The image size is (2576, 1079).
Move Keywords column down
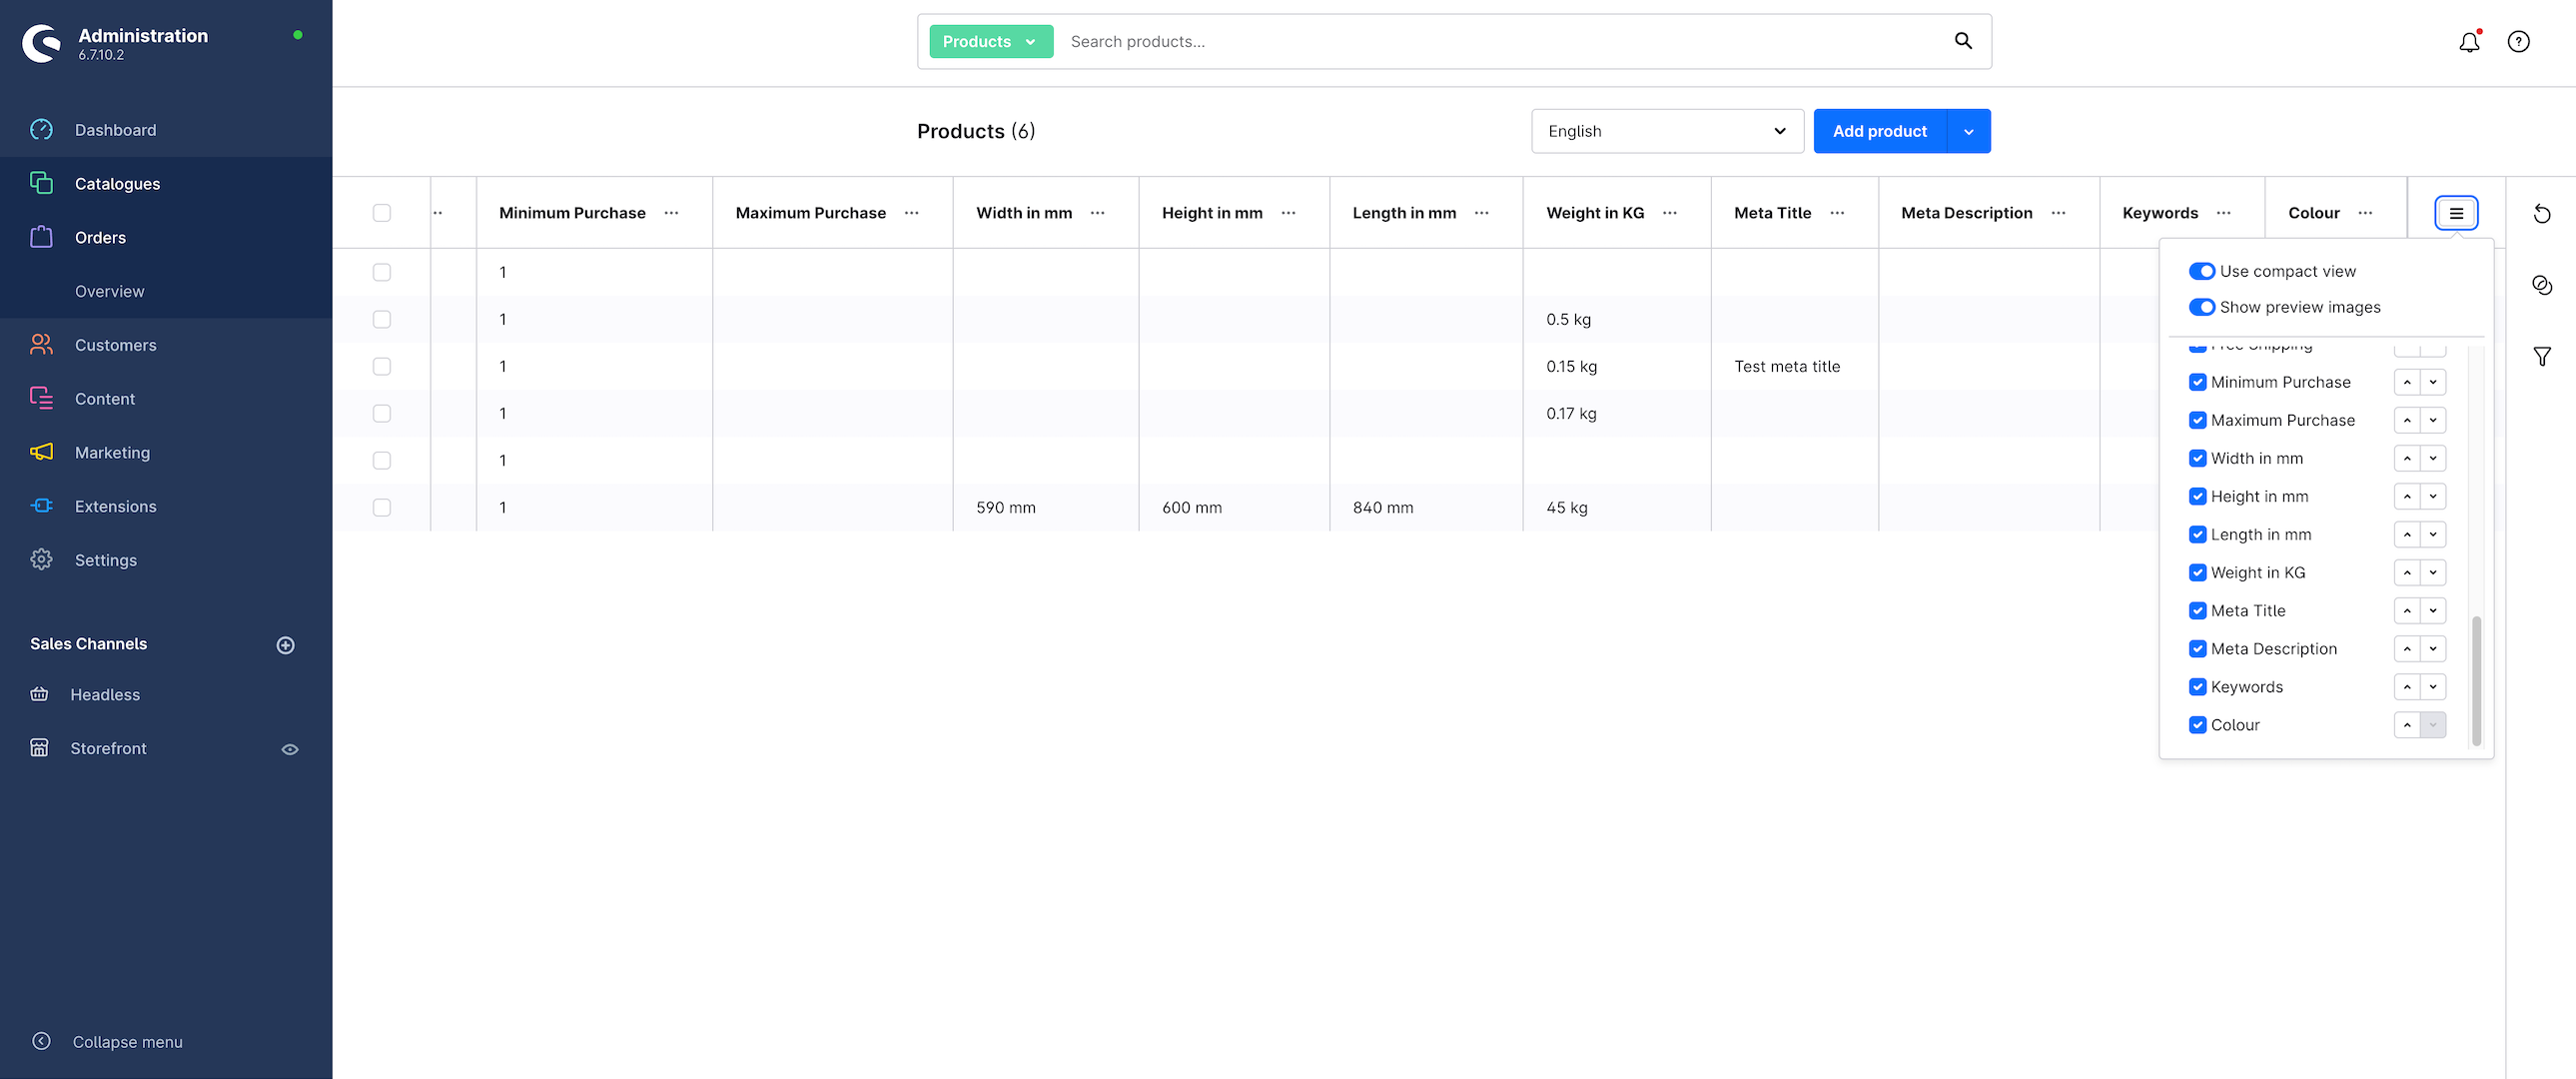pos(2433,686)
